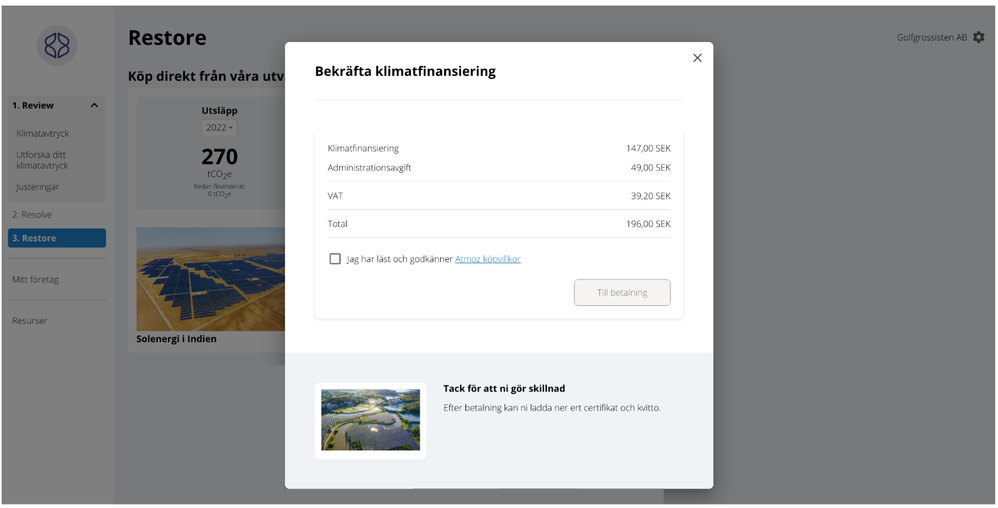Click the Solenergi i Indien title
Viewport: 998px width, 508px height.
click(x=177, y=339)
